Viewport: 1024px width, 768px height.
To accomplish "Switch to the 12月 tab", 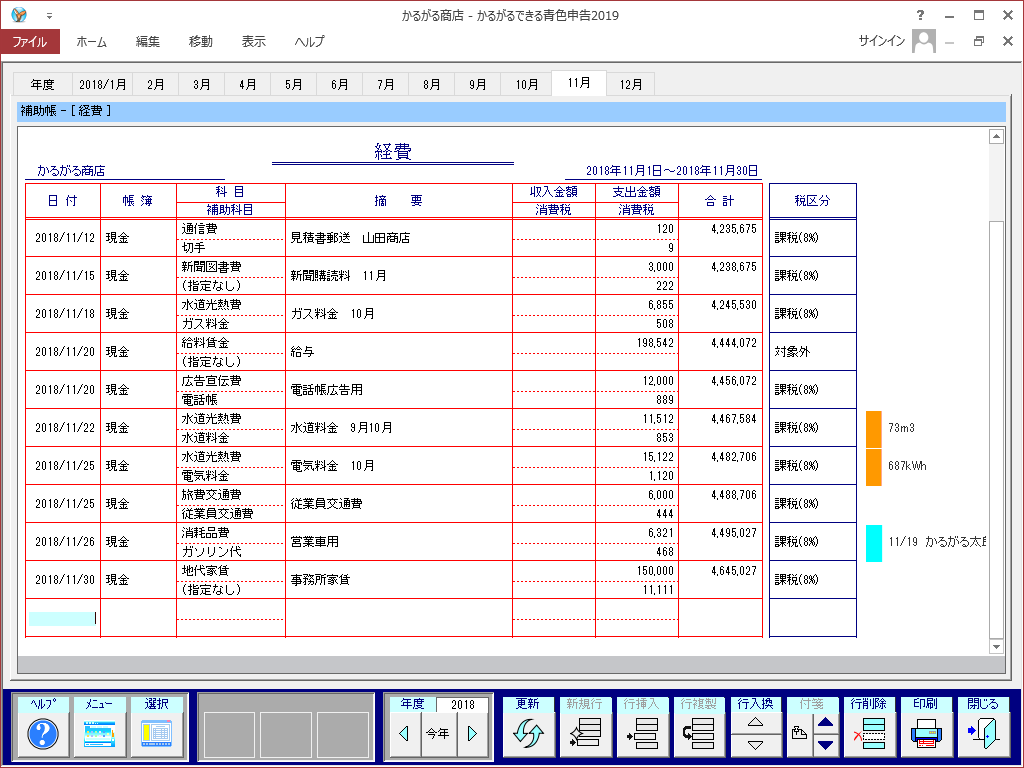I will tap(630, 84).
